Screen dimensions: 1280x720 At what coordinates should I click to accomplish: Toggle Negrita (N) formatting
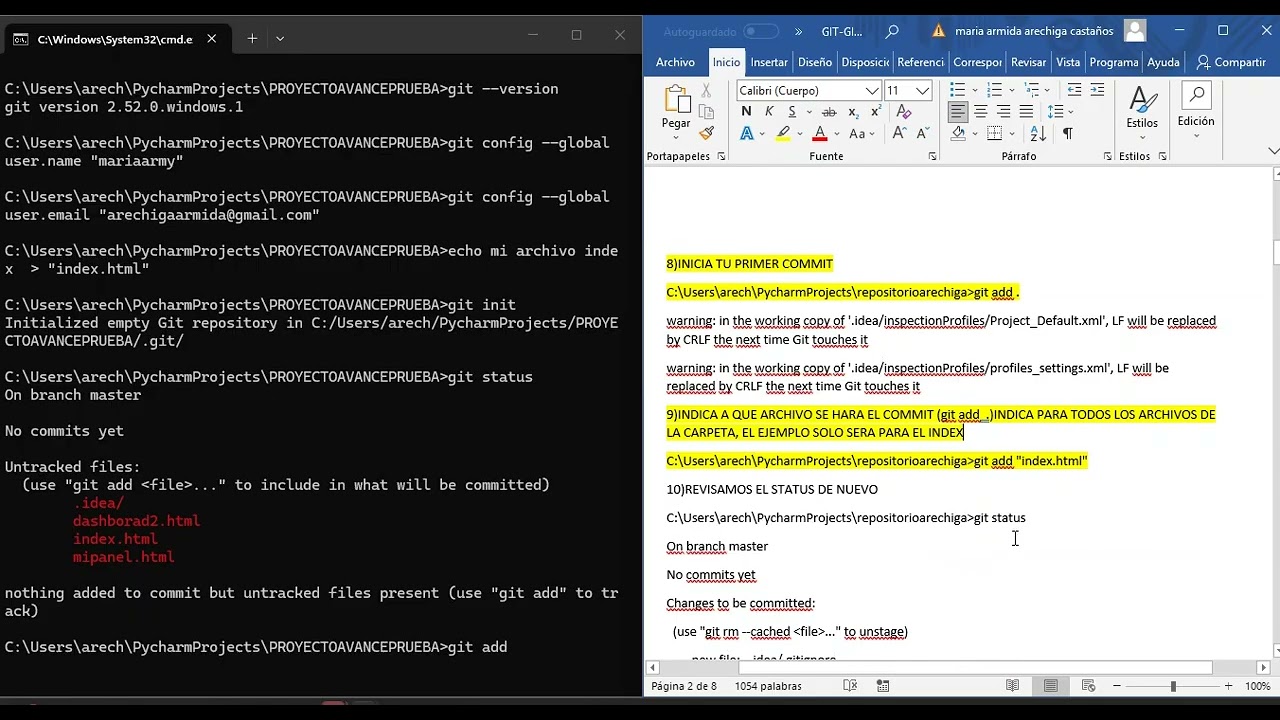tap(746, 111)
